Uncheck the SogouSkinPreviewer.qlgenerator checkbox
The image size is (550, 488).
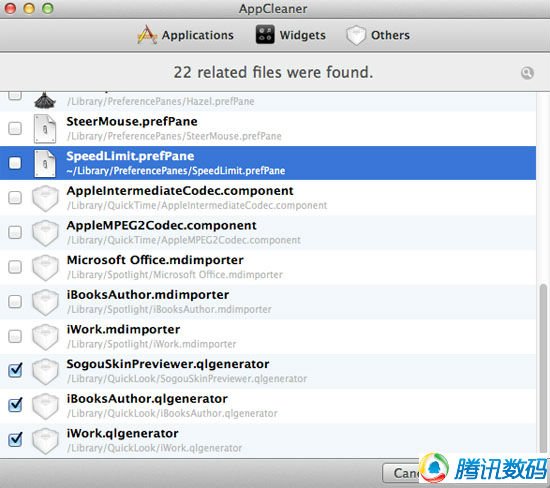point(15,370)
